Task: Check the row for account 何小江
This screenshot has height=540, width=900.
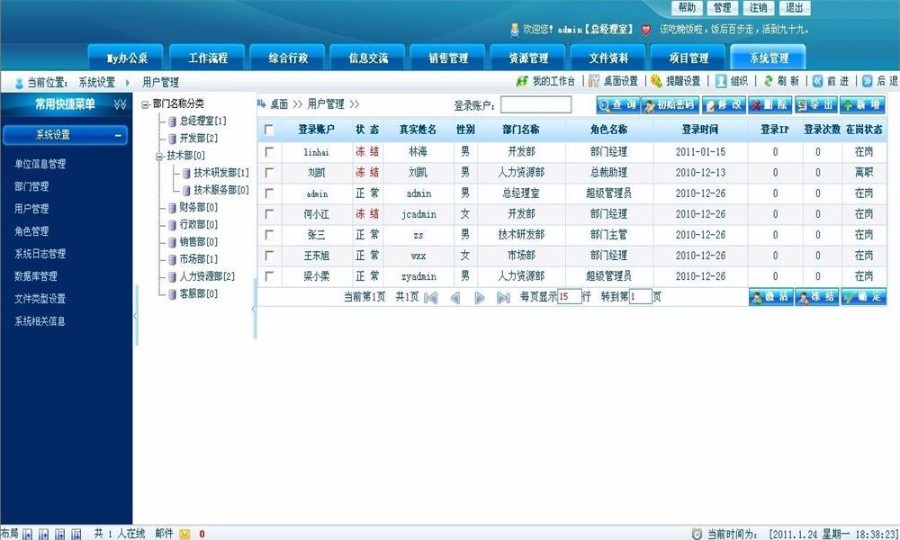Action: [269, 214]
